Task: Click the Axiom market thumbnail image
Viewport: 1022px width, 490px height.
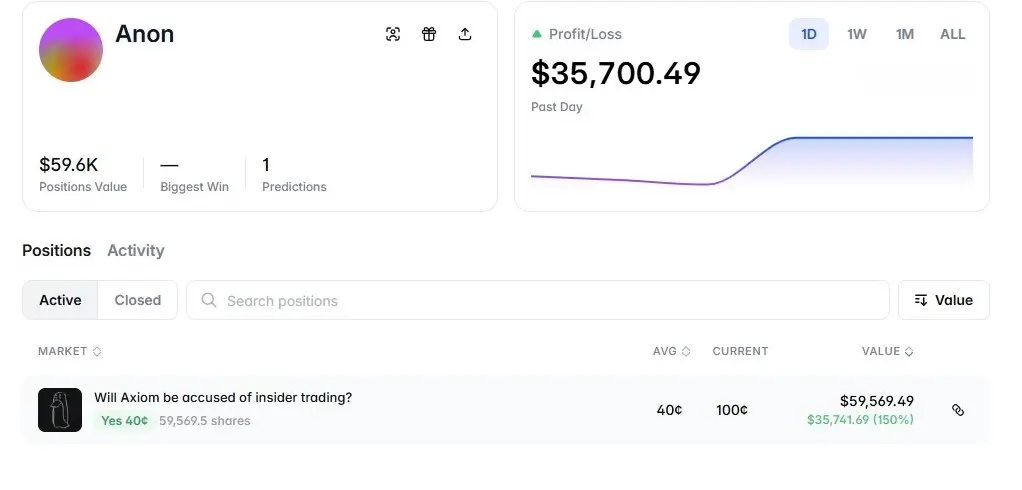Action: [60, 410]
